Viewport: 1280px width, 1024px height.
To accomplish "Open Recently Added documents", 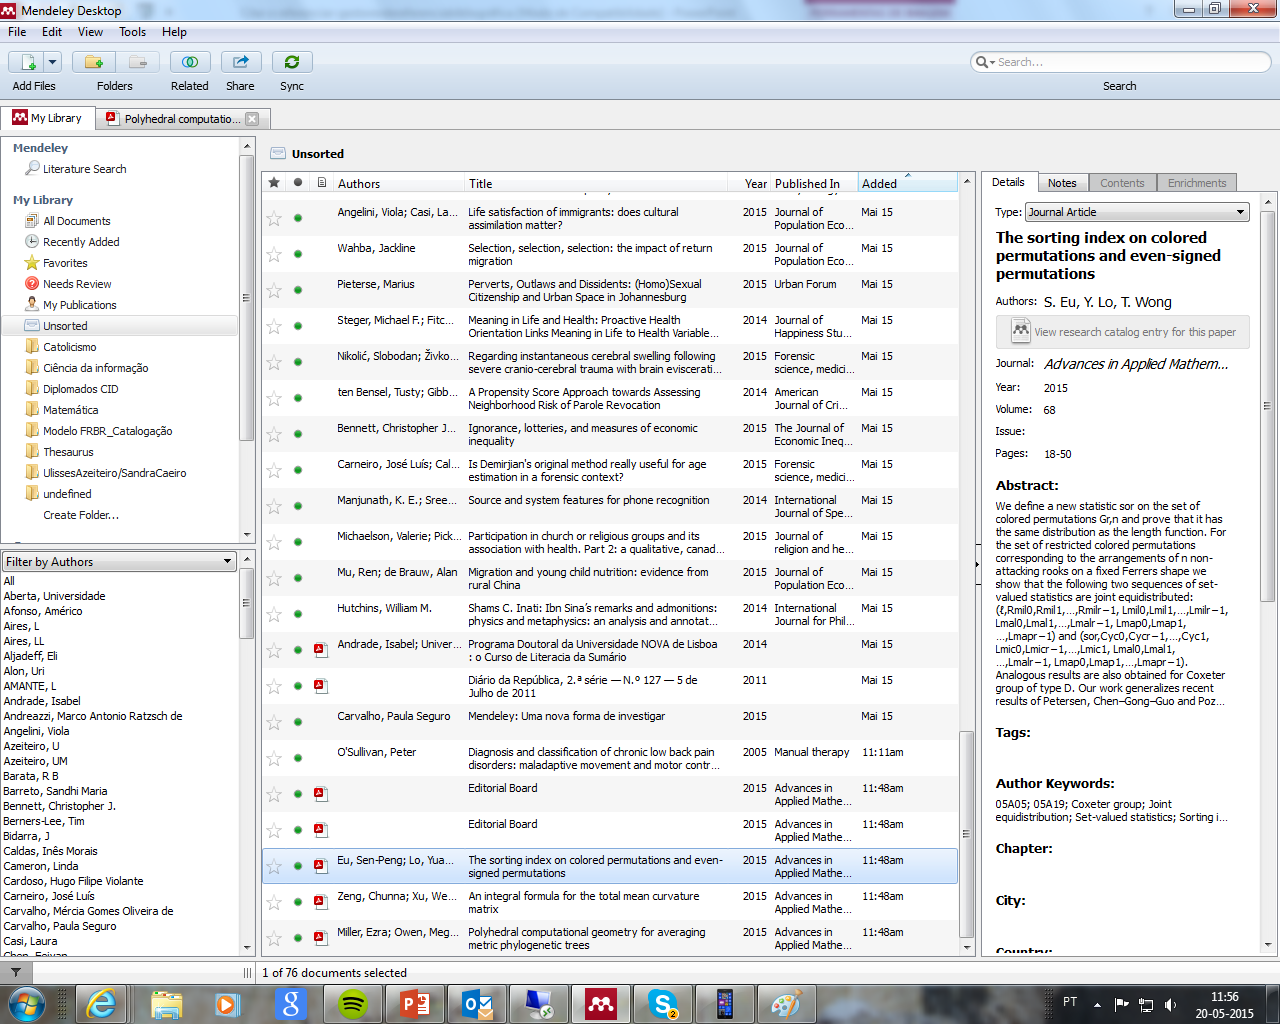I will (x=81, y=242).
